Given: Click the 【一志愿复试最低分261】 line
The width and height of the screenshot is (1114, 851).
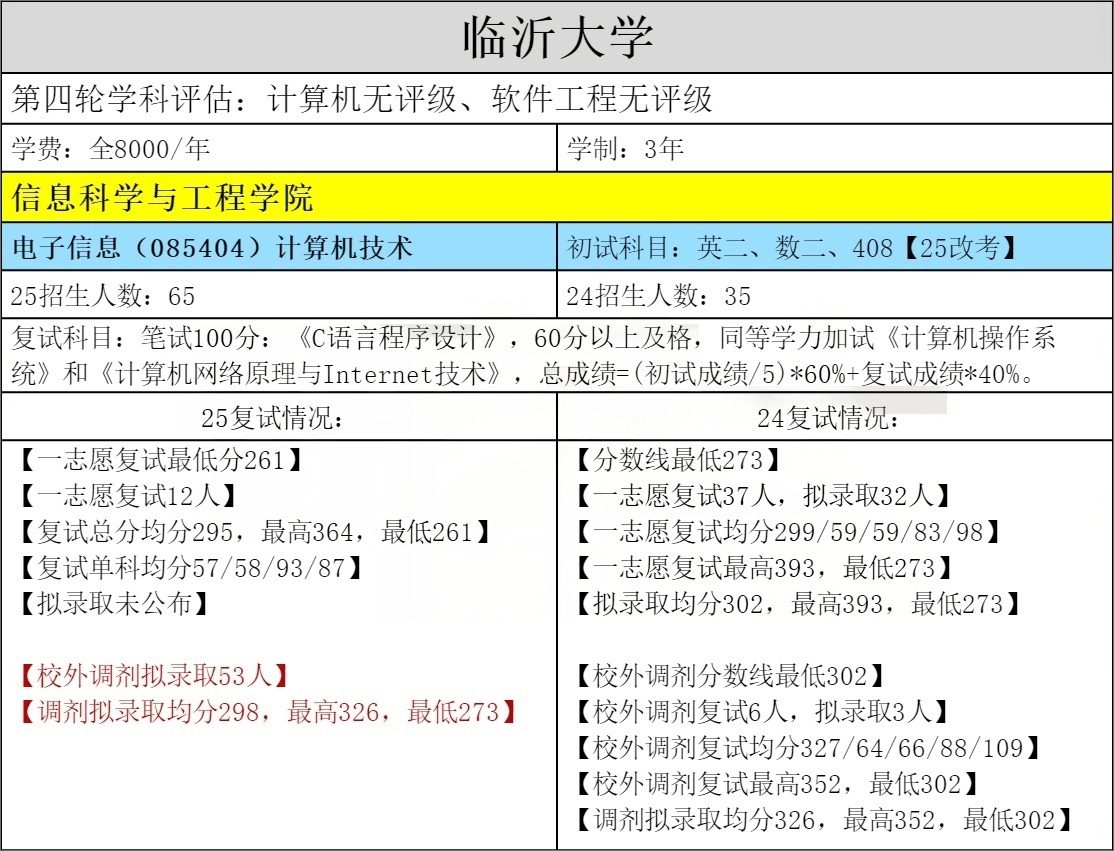Looking at the screenshot, I should pyautogui.click(x=160, y=460).
